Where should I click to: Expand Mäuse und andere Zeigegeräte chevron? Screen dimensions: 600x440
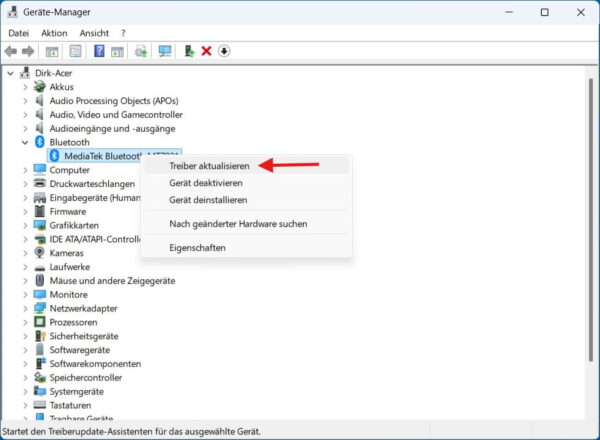(x=25, y=280)
